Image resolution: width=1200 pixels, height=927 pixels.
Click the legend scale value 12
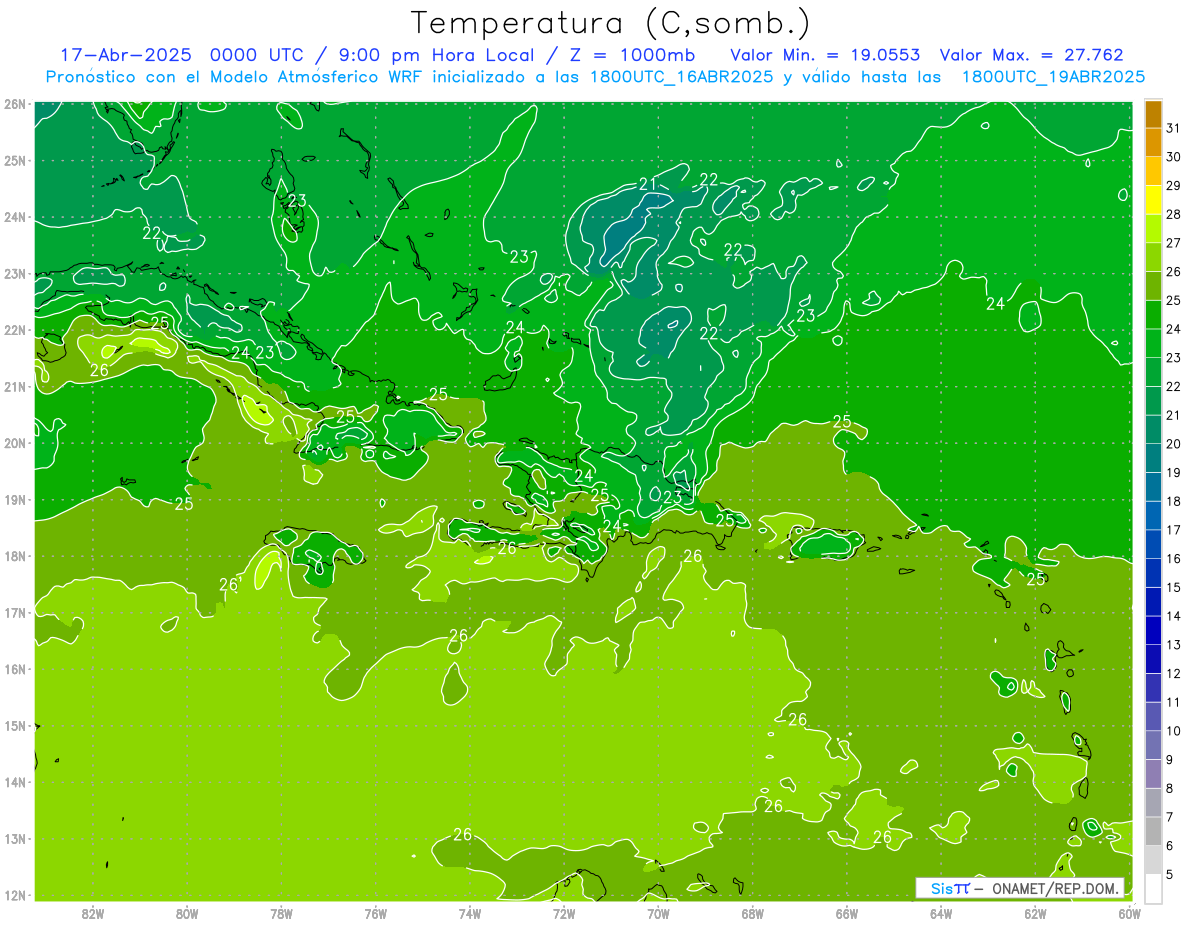tap(1174, 673)
